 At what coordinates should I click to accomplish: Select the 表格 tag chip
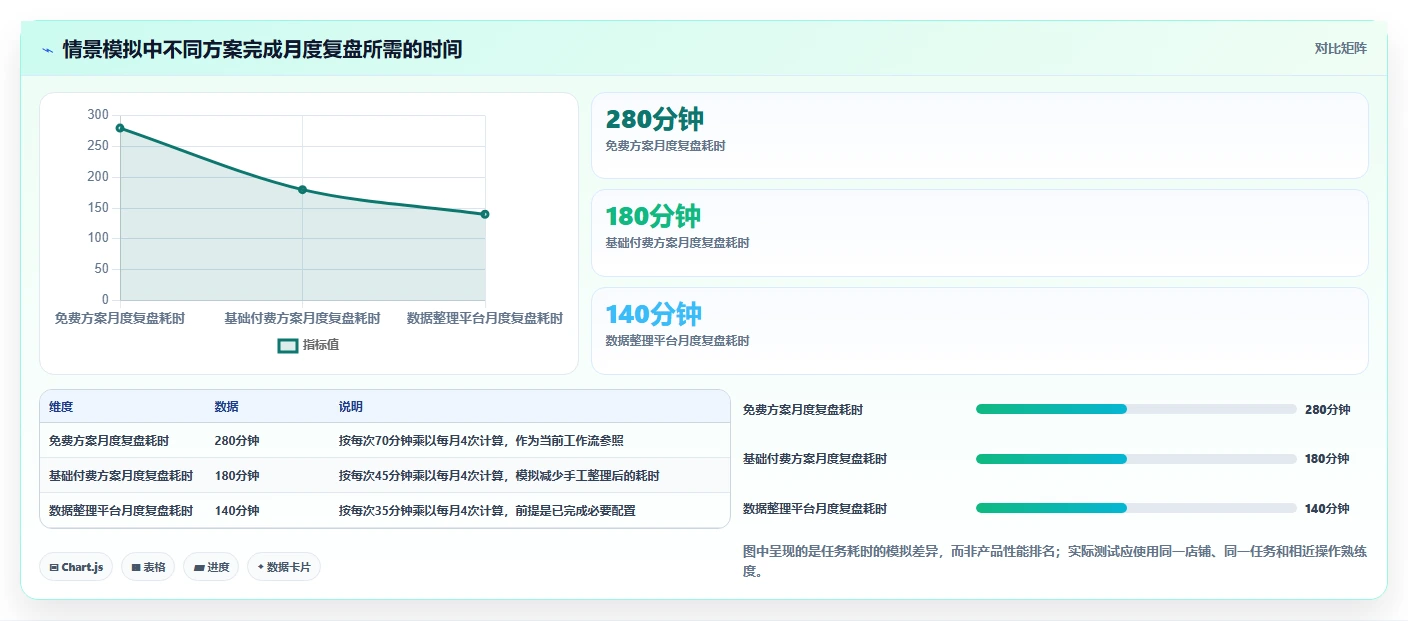[148, 567]
